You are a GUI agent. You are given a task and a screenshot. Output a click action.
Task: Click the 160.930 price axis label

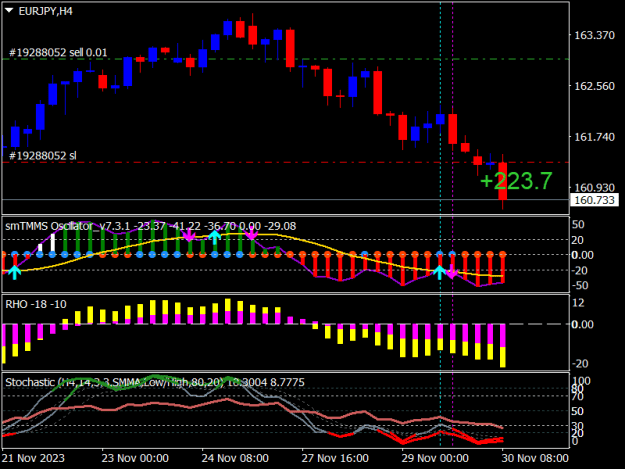[594, 187]
